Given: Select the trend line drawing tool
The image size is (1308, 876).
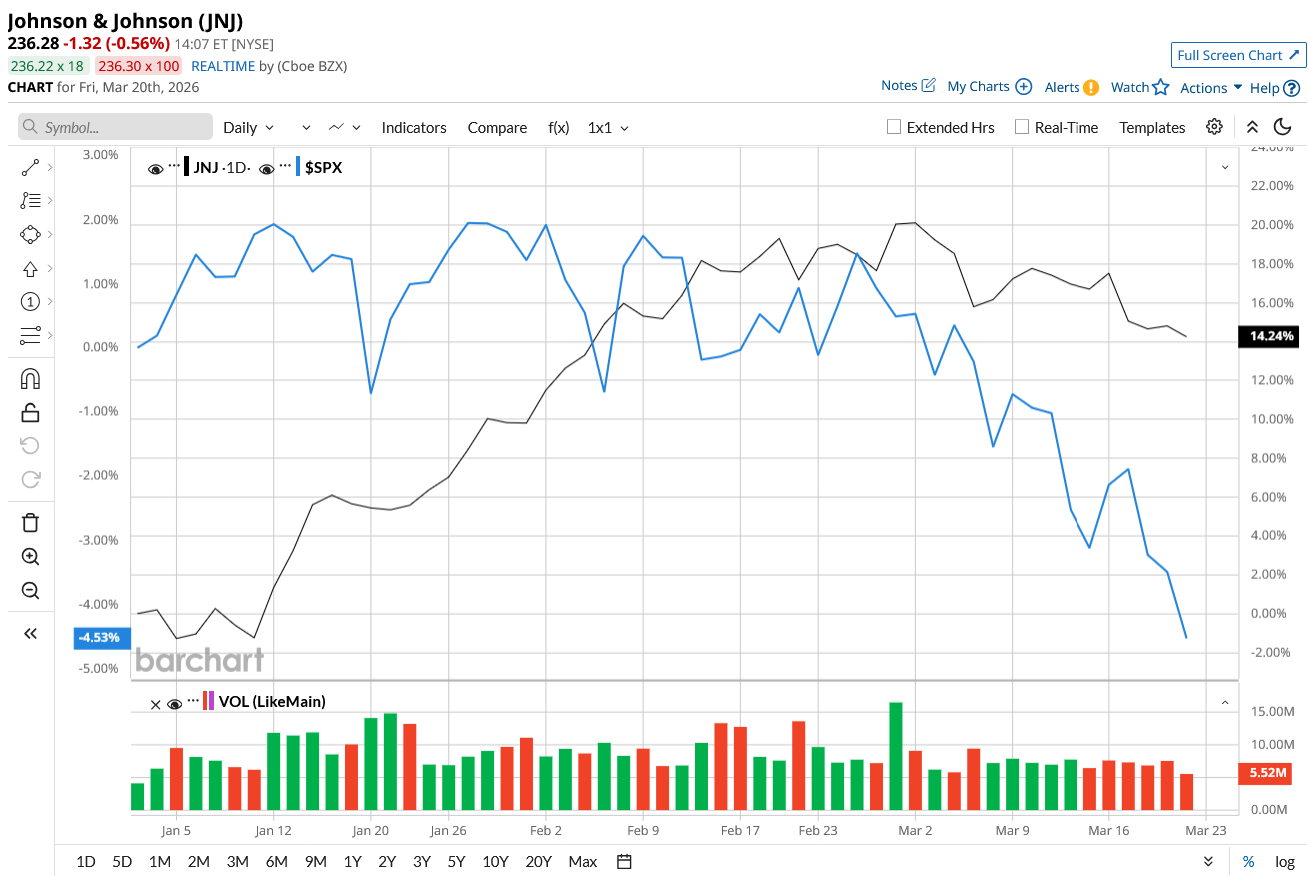Looking at the screenshot, I should pyautogui.click(x=30, y=168).
